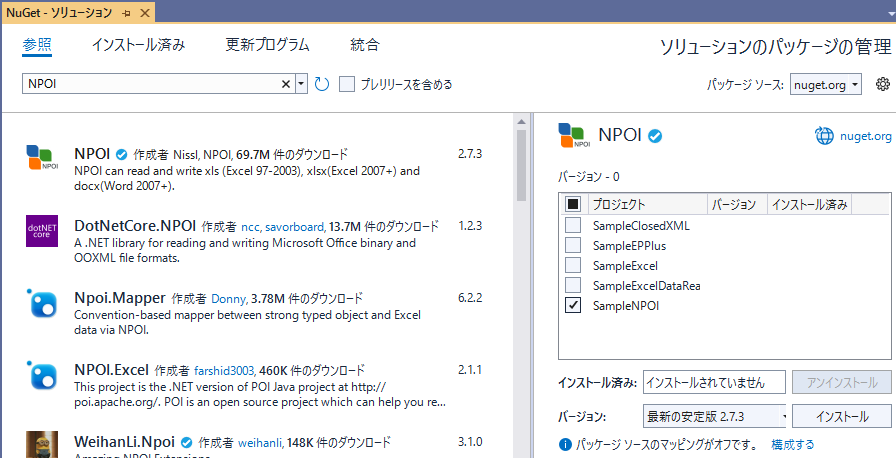Click version 1.2.3 in DotNetCore.NPOI row
The height and width of the screenshot is (458, 896).
(470, 226)
